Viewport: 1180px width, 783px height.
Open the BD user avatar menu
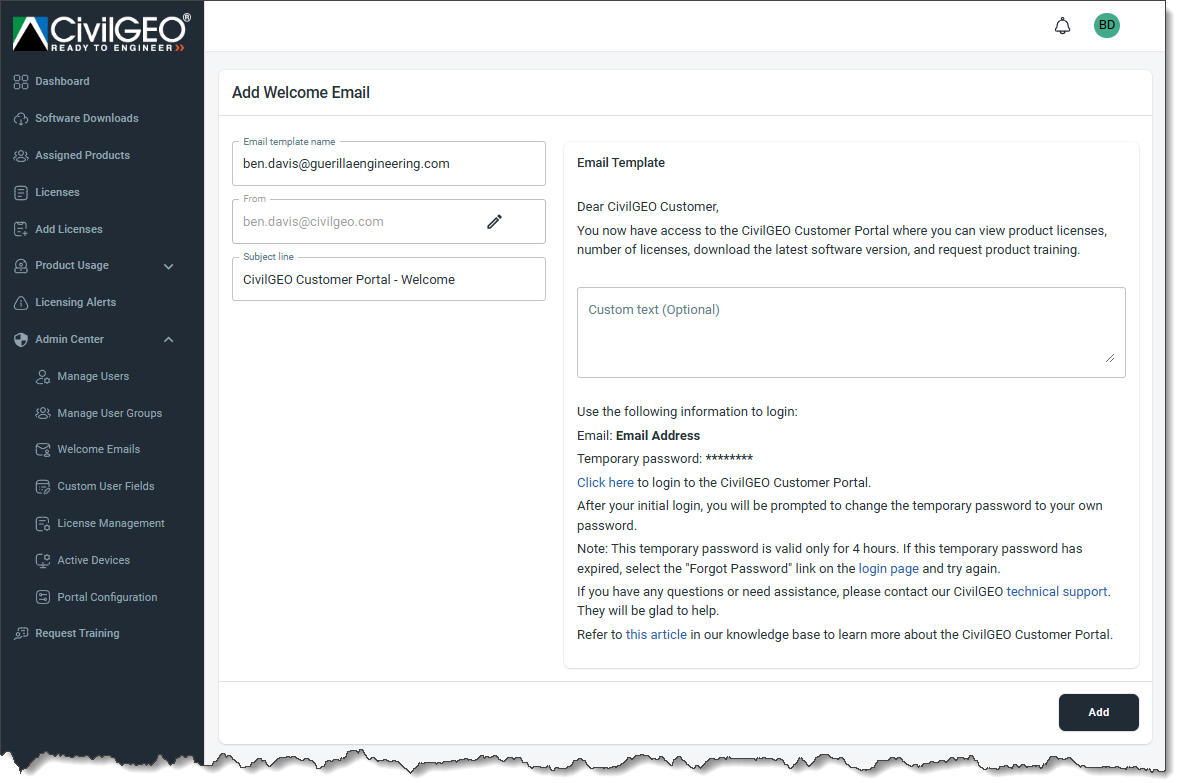[1106, 25]
